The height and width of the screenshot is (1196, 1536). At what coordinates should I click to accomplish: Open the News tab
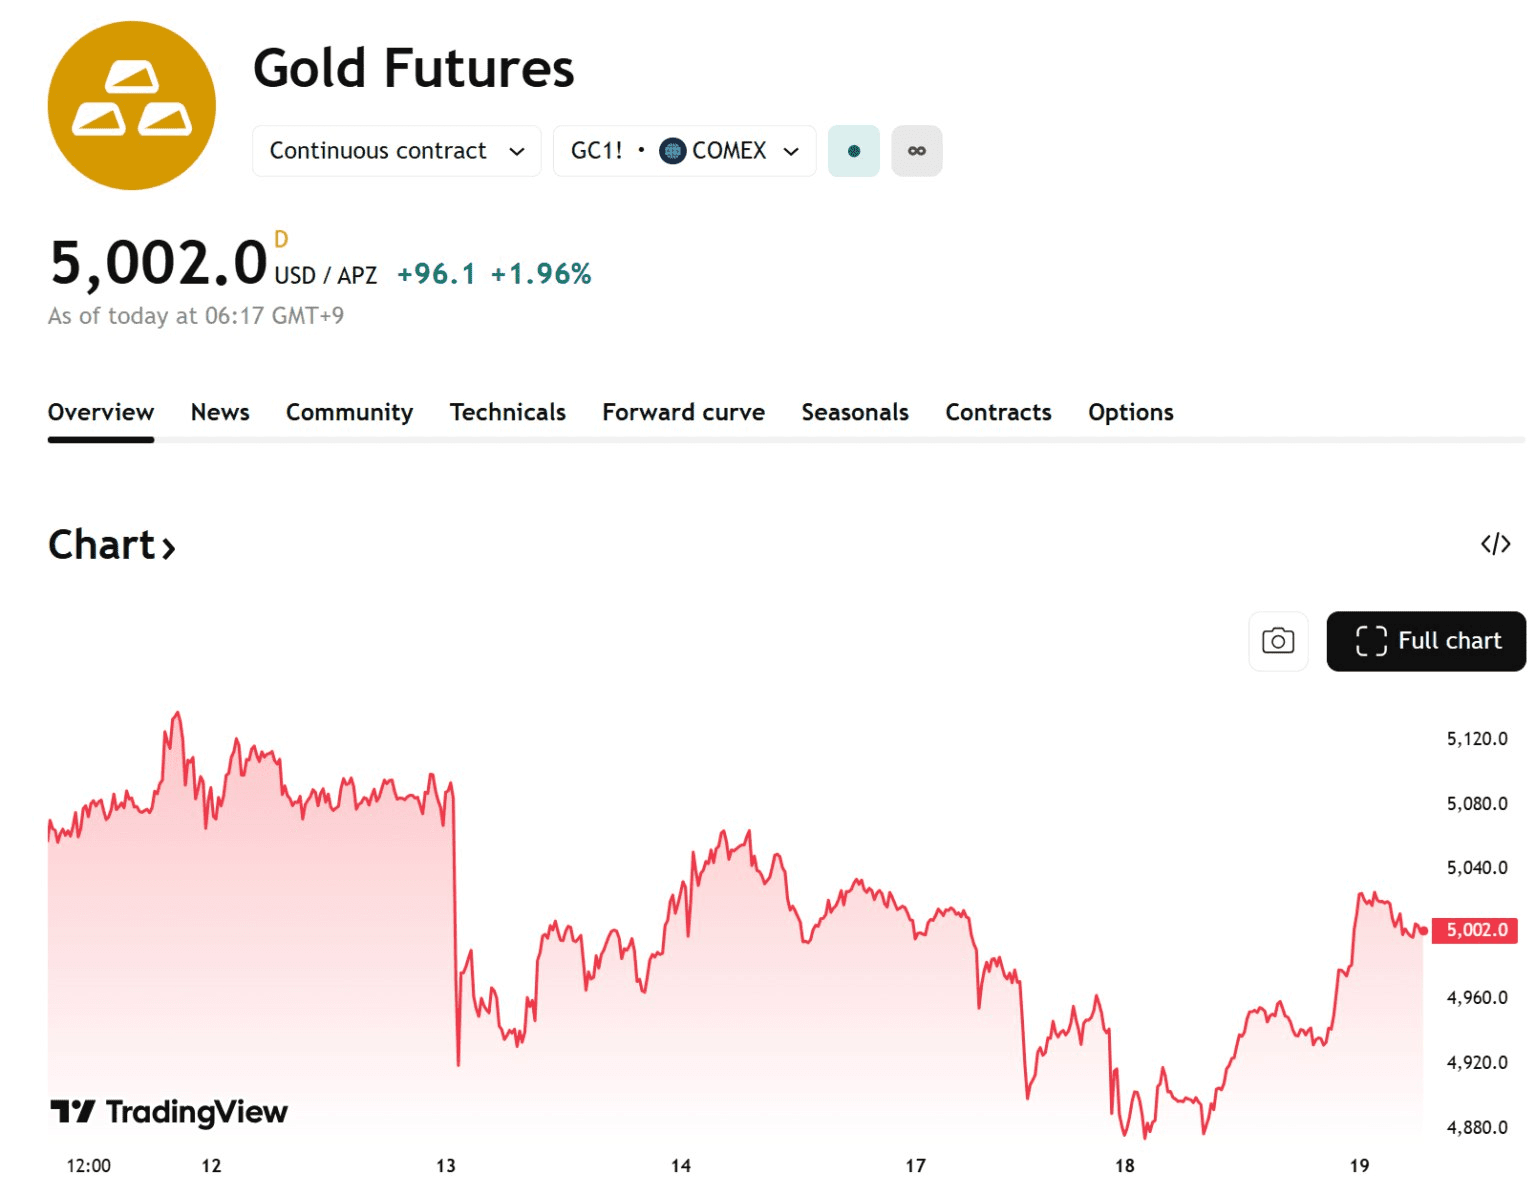[220, 412]
